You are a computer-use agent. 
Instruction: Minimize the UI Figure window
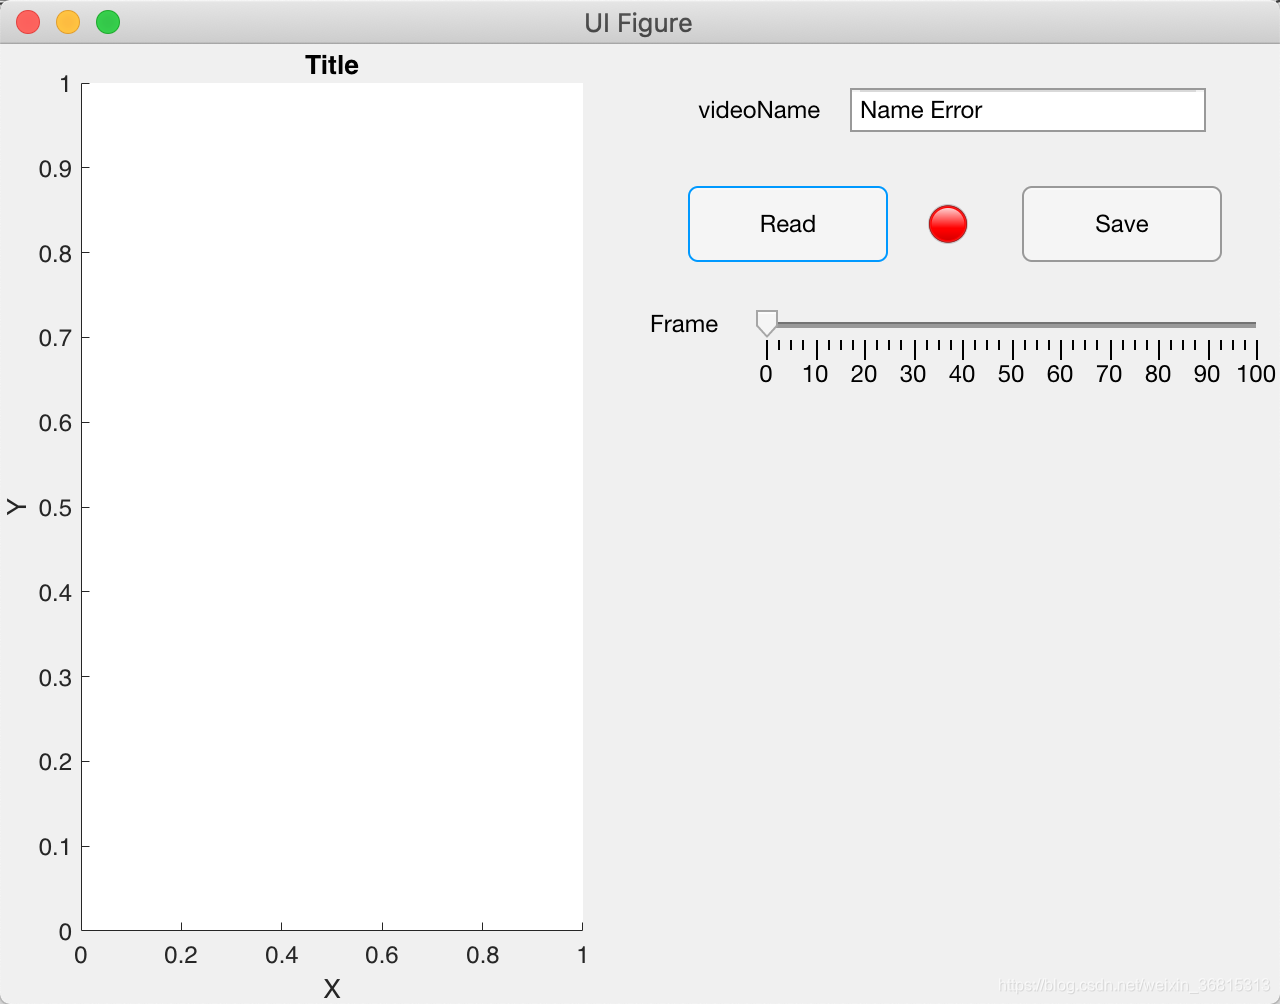coord(68,22)
